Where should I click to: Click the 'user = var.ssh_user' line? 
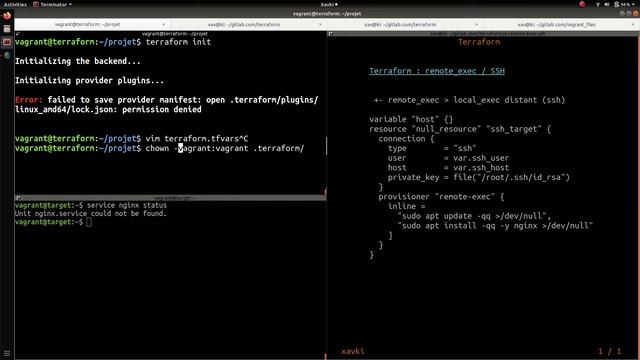pos(448,158)
